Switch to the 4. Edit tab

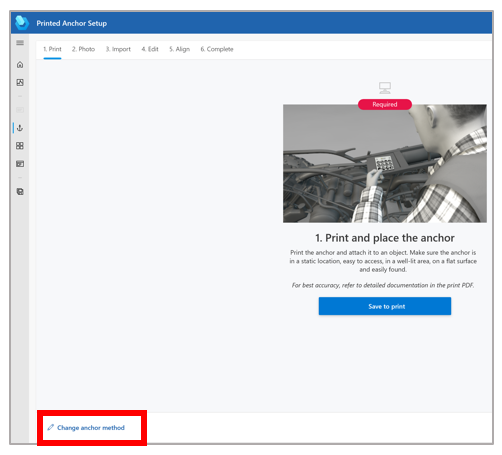pos(150,49)
